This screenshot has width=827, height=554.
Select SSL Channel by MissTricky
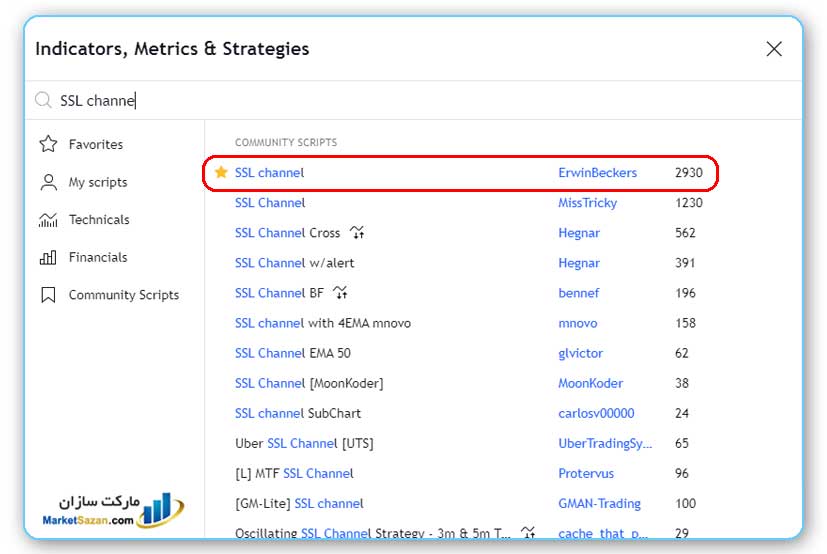click(x=270, y=203)
